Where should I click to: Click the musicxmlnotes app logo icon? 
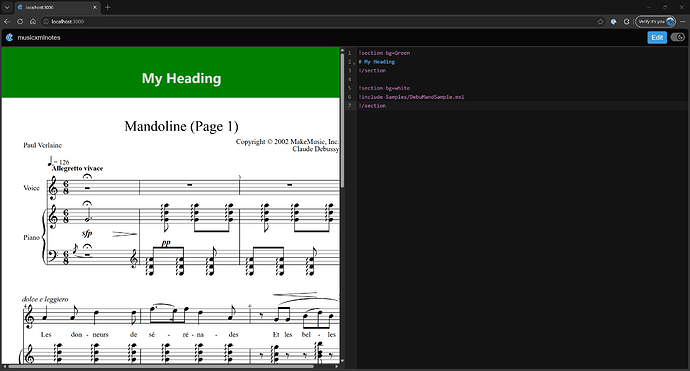[9, 37]
